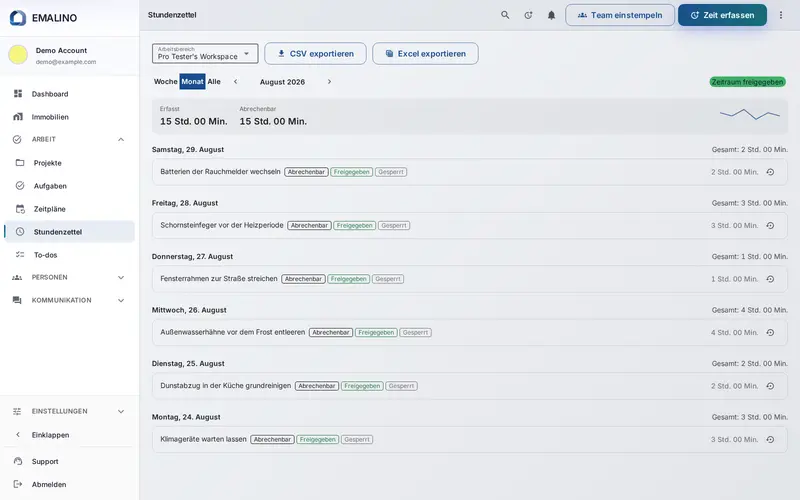Click the EMALINO logo
Image resolution: width=800 pixels, height=500 pixels.
43,18
